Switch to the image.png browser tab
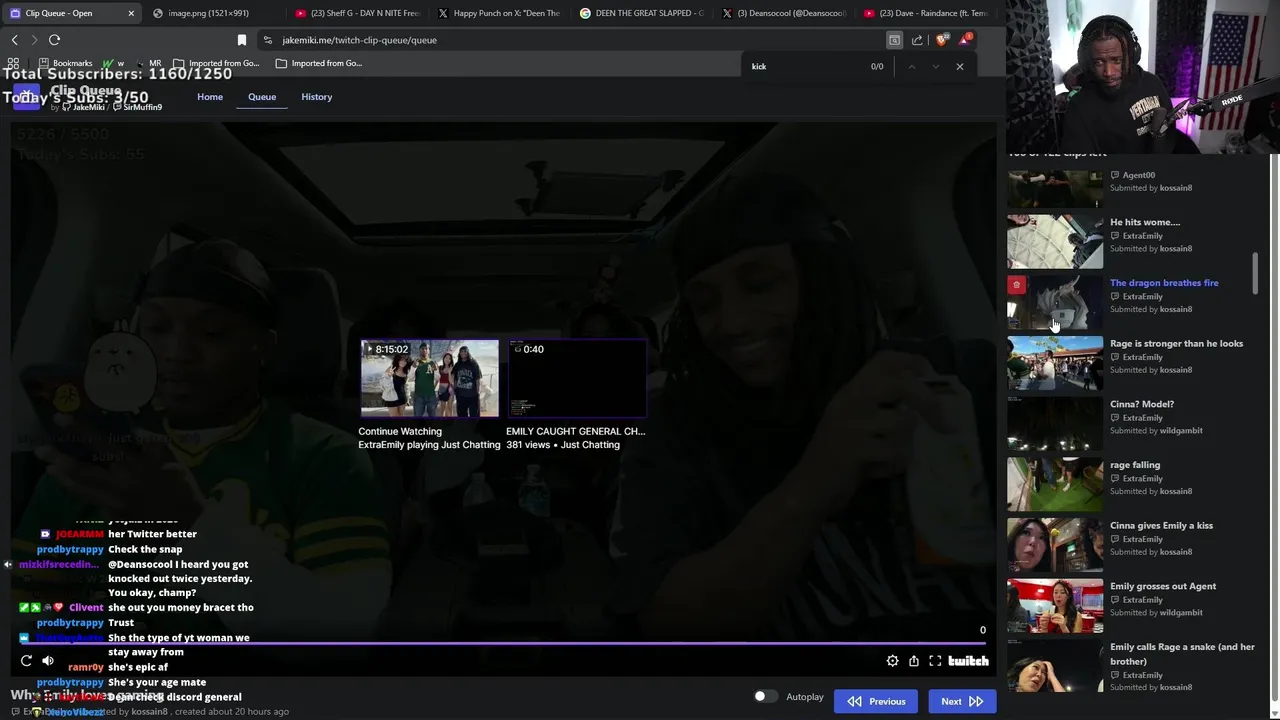1280x720 pixels. point(208,13)
